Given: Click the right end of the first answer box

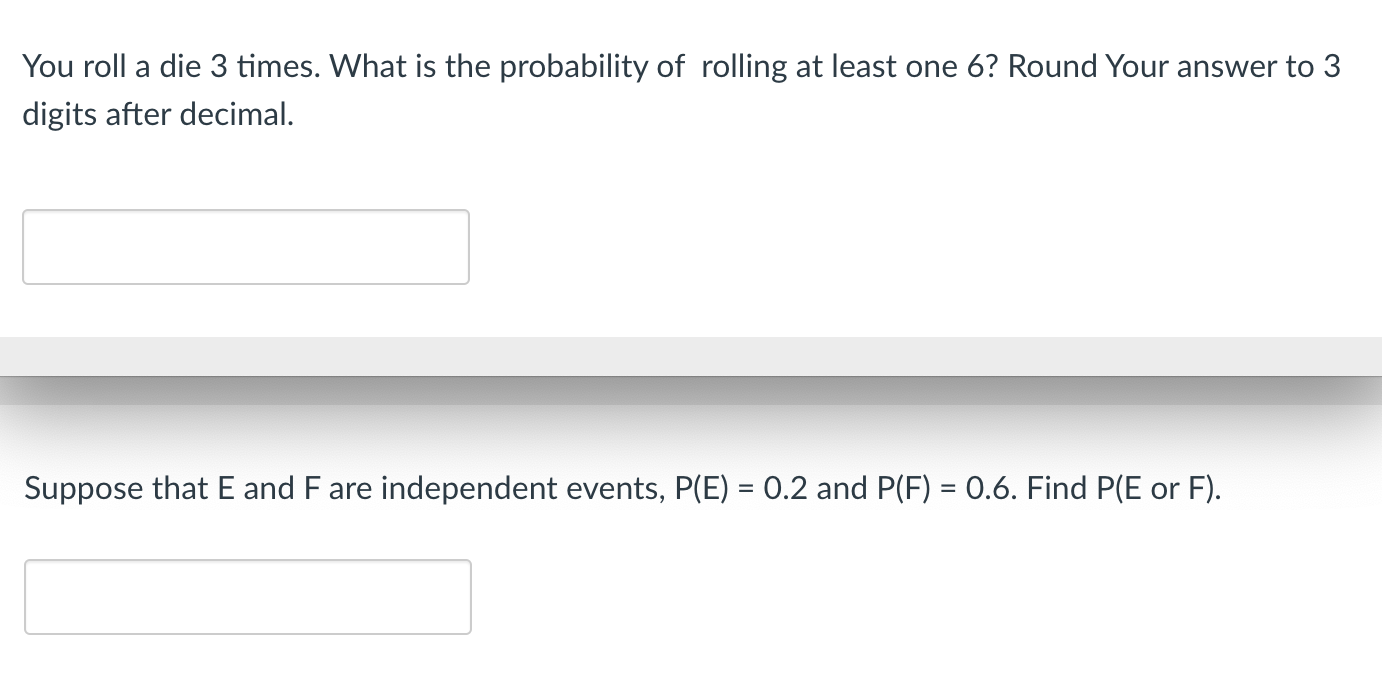Looking at the screenshot, I should 458,247.
